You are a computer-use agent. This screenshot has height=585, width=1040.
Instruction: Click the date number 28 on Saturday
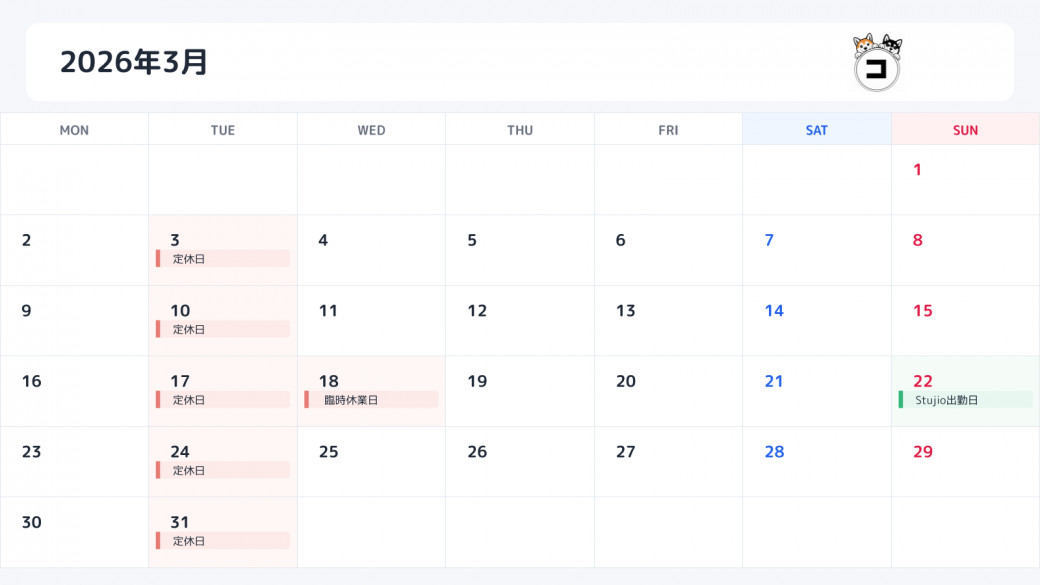[774, 452]
